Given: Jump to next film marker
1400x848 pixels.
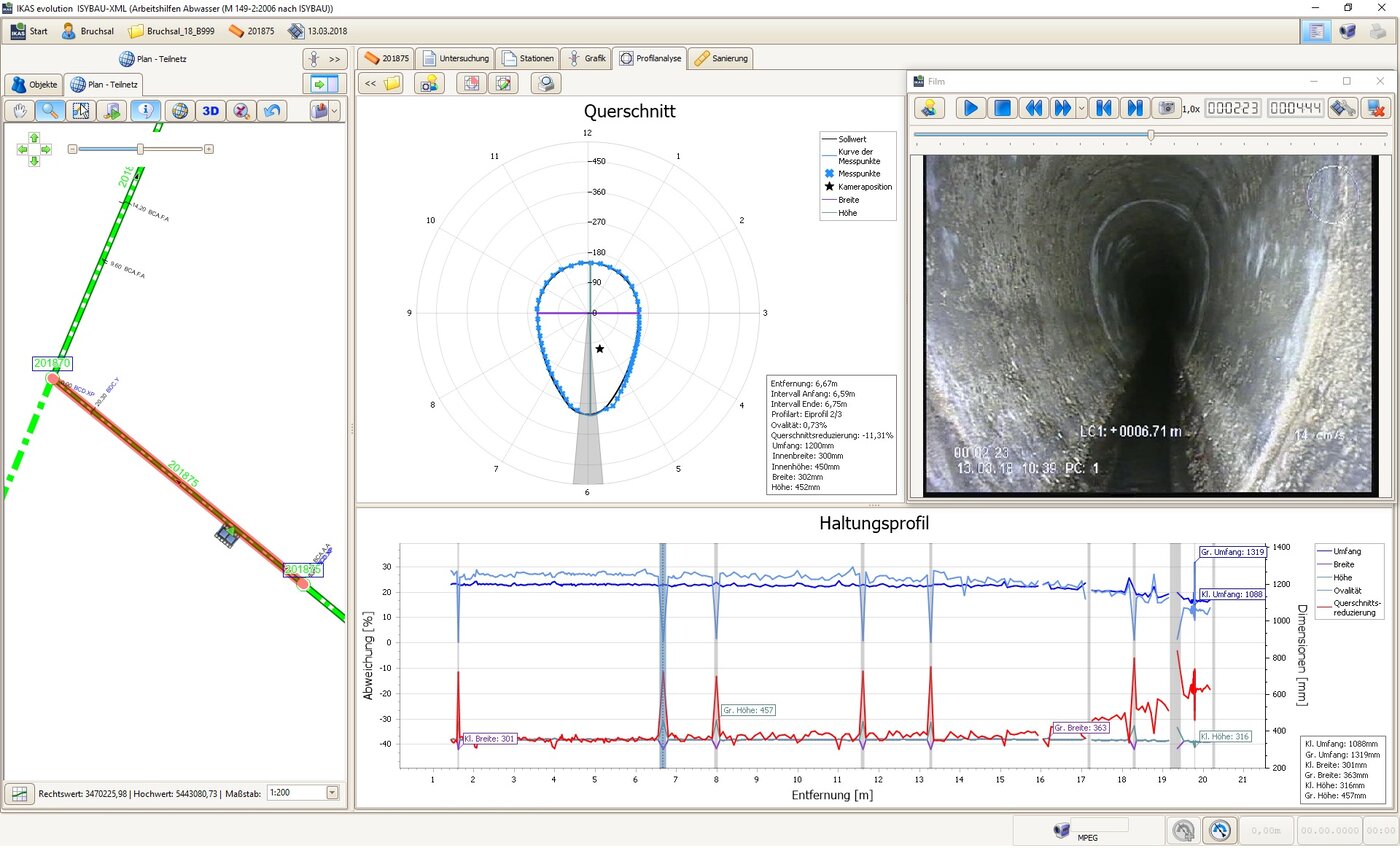Looking at the screenshot, I should [x=1134, y=108].
